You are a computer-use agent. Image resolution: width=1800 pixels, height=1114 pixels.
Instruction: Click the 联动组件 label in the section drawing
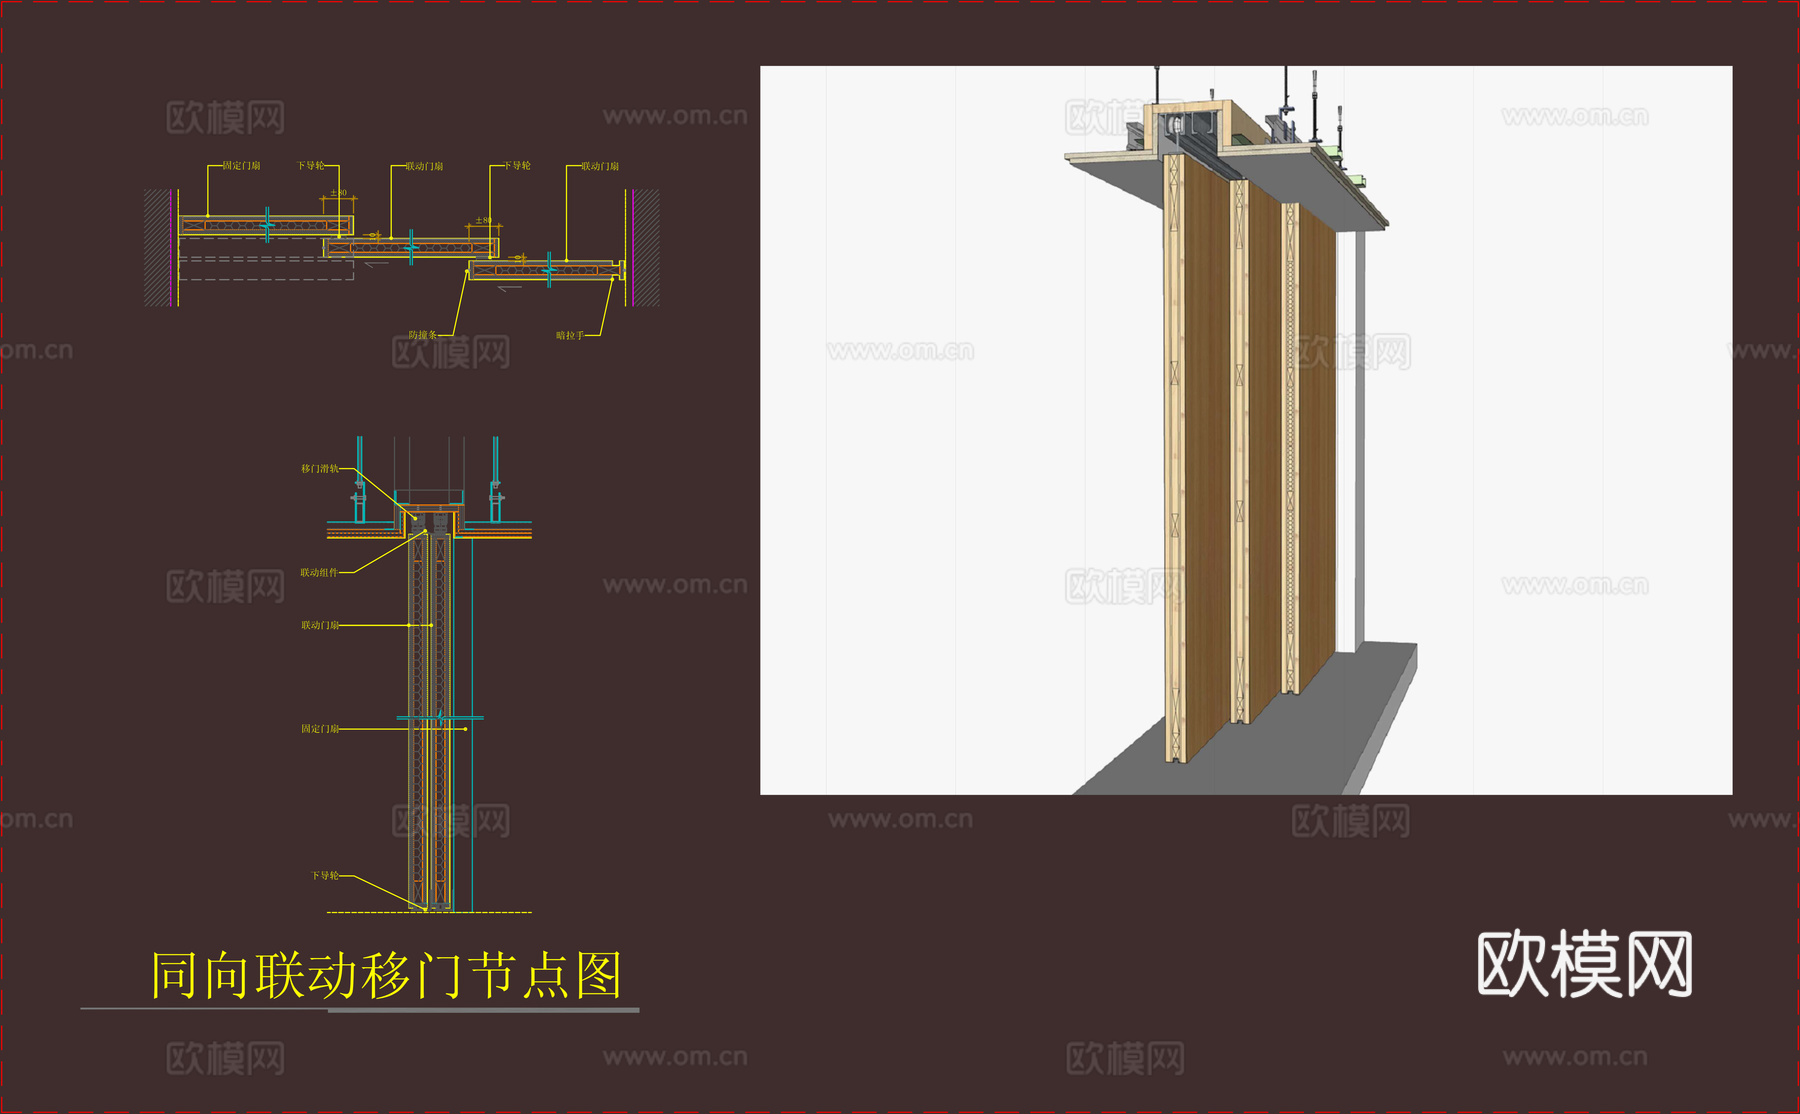320,573
